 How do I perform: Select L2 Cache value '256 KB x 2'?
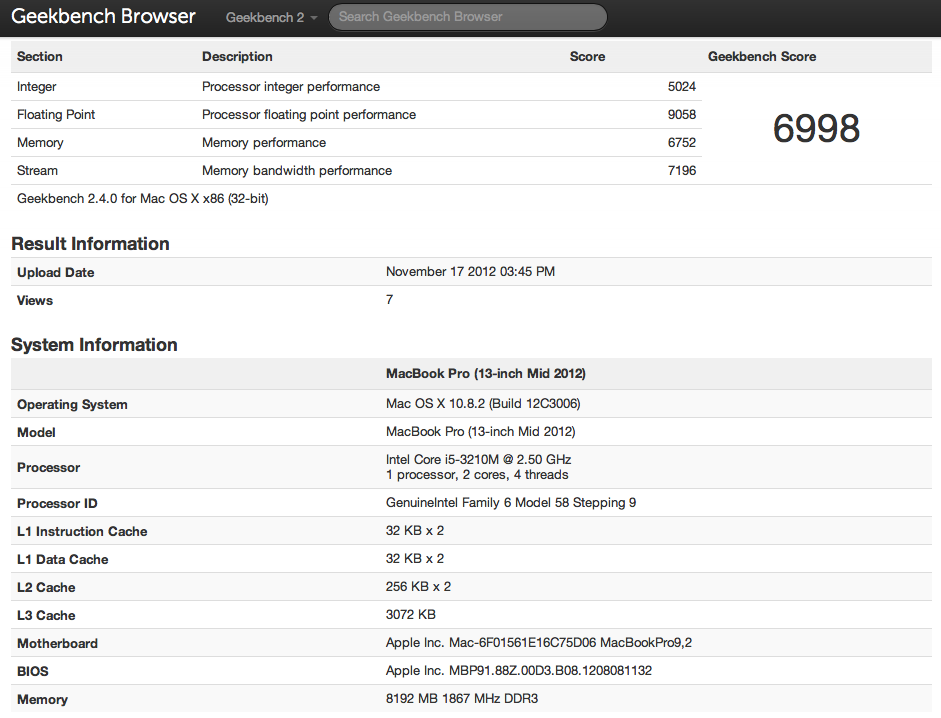coord(418,587)
